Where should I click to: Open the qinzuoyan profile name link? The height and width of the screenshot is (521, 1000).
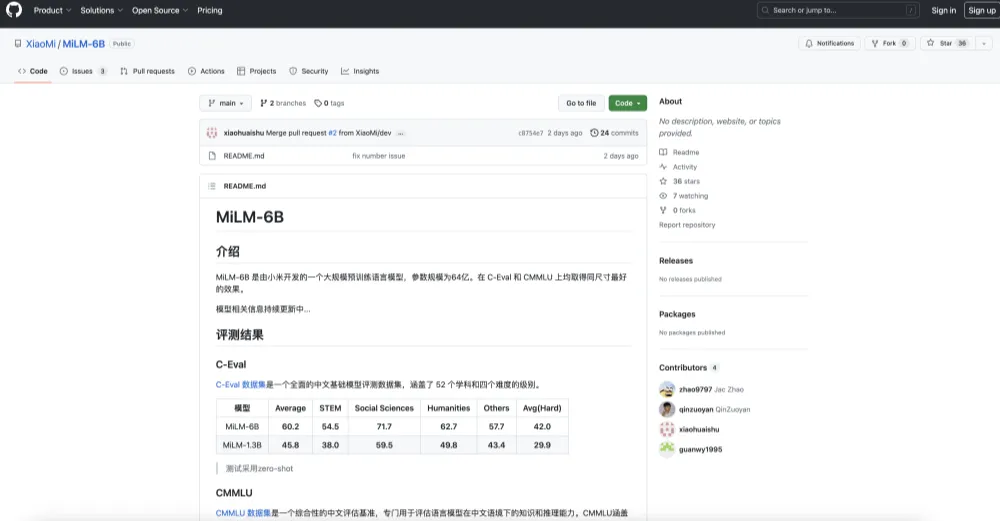pyautogui.click(x=696, y=409)
